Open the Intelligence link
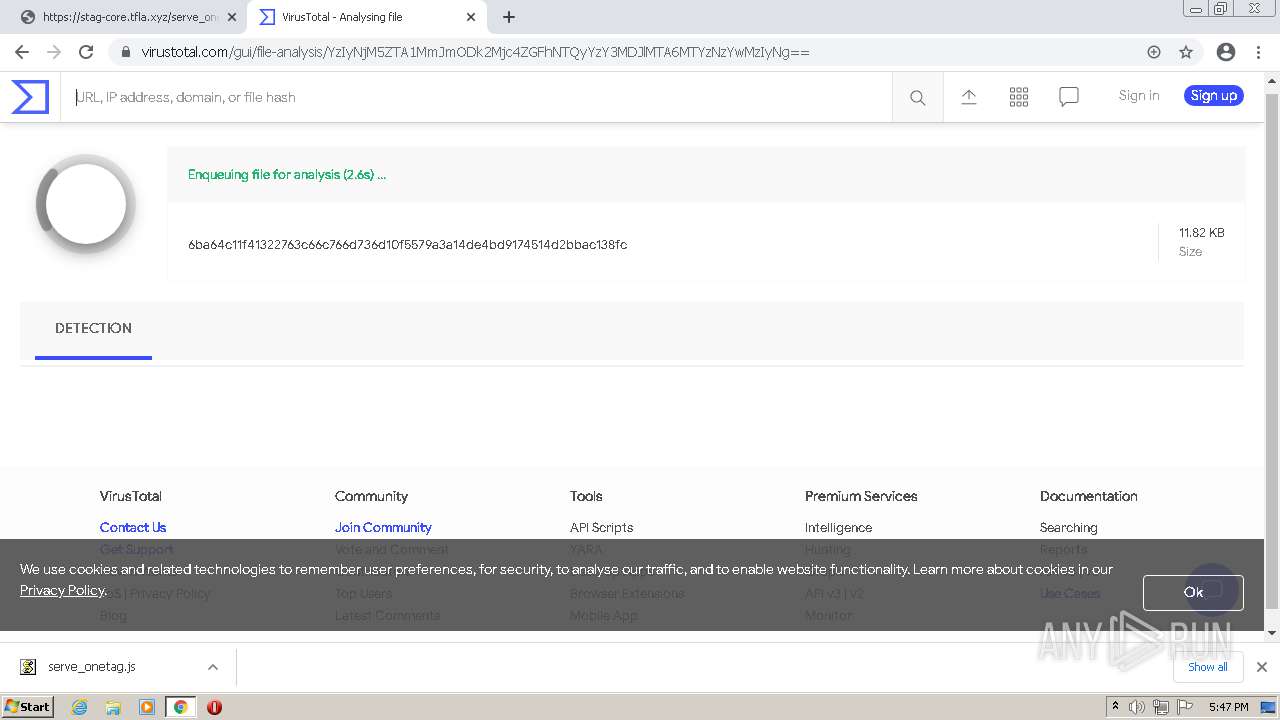1280x720 pixels. 838,527
